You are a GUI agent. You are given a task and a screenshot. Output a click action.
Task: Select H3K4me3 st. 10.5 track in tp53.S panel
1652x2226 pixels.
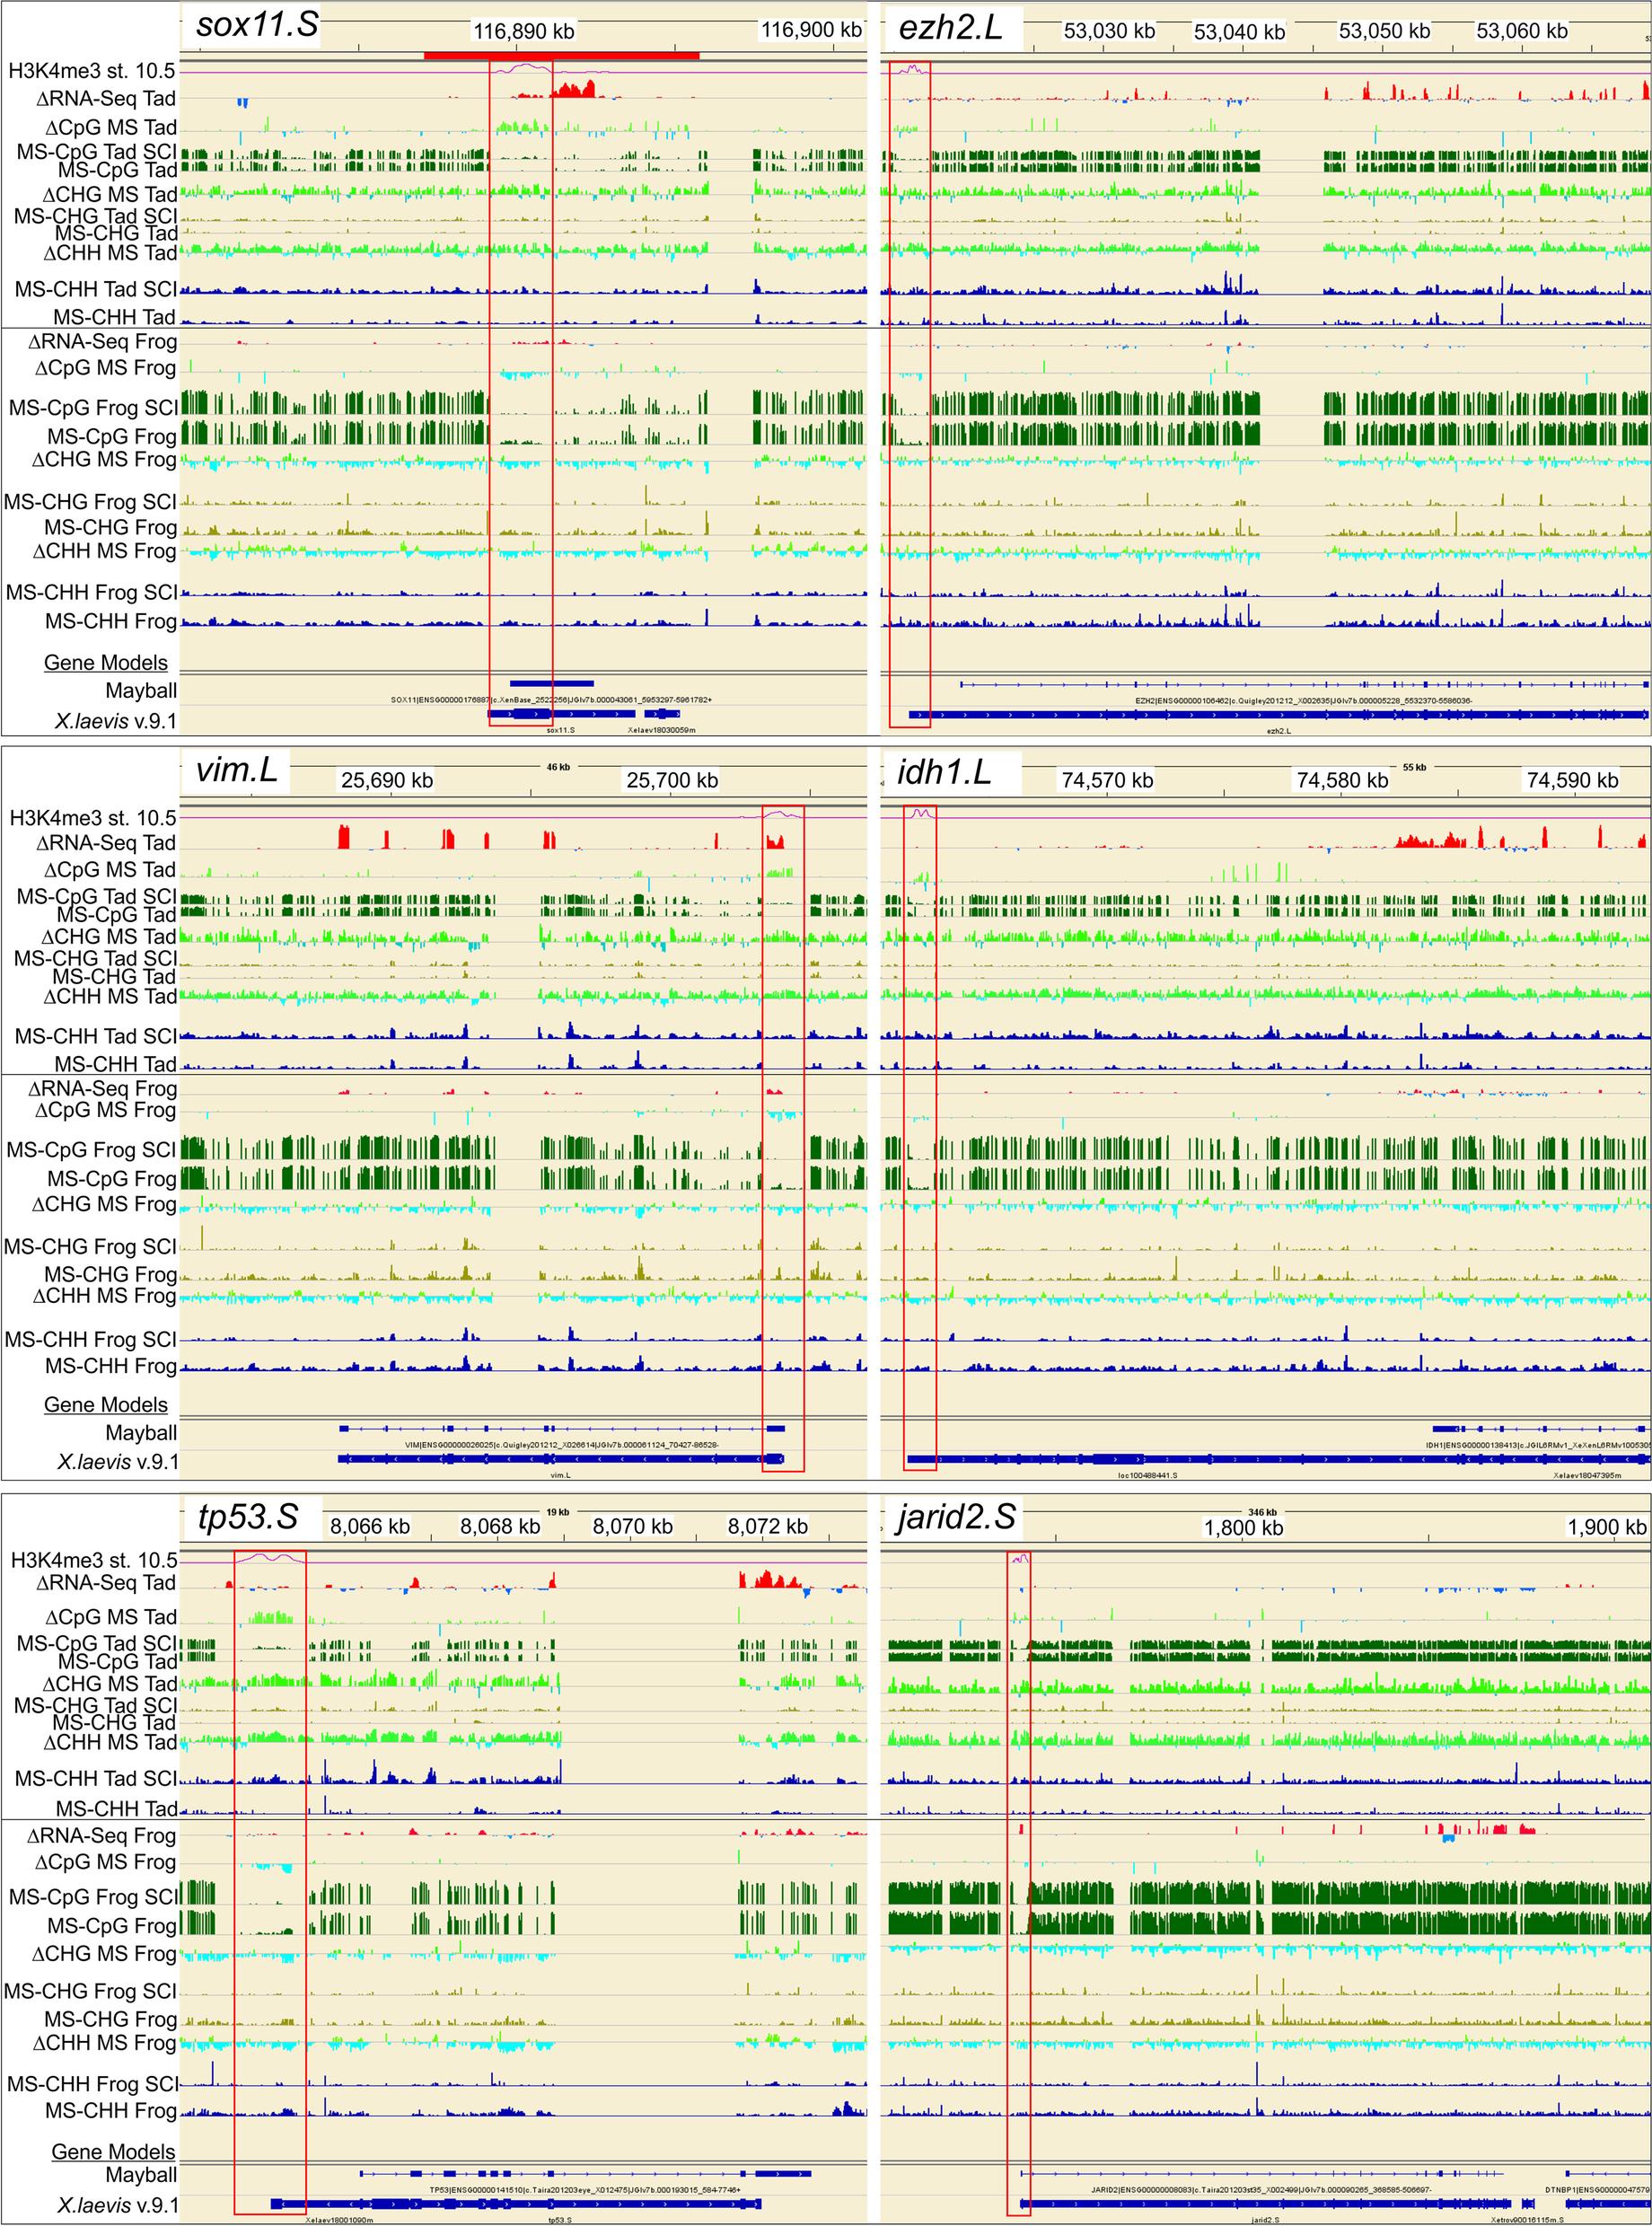tap(94, 1560)
